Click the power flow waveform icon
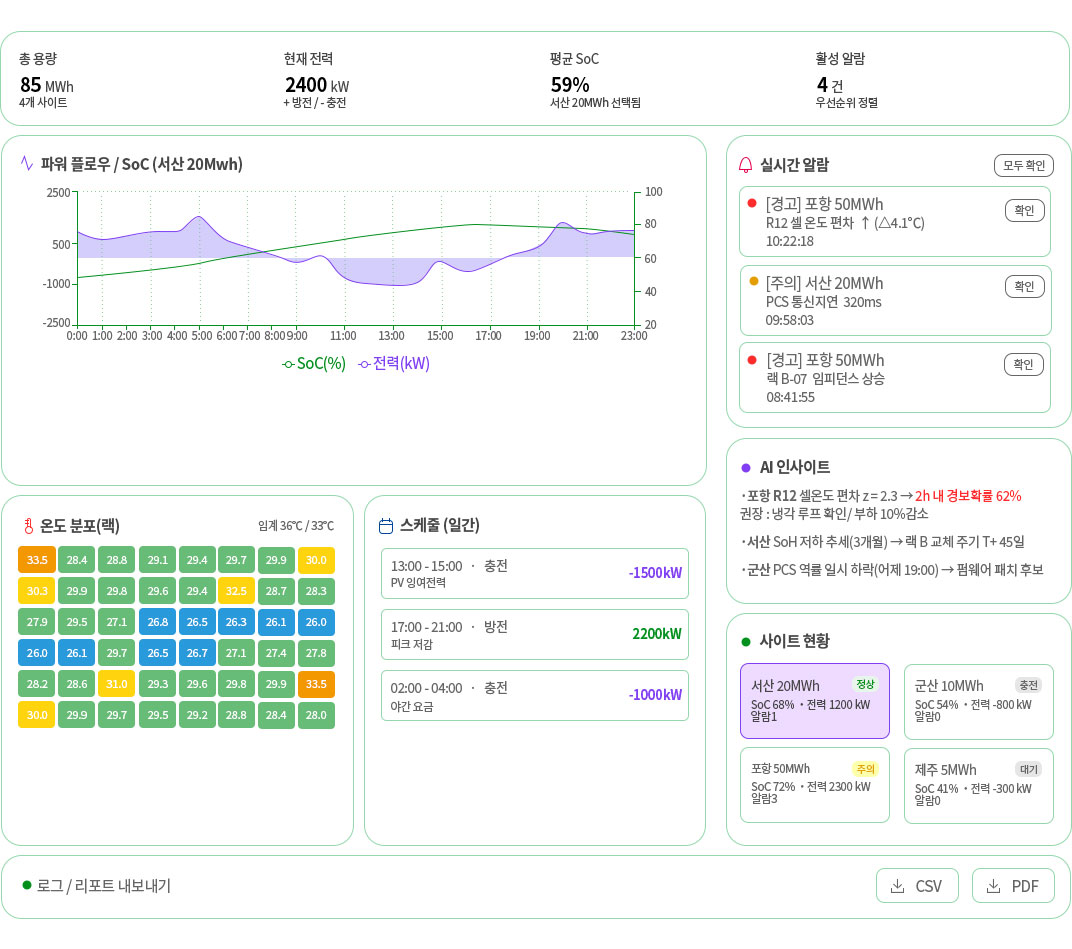The height and width of the screenshot is (949, 1072). pyautogui.click(x=27, y=163)
